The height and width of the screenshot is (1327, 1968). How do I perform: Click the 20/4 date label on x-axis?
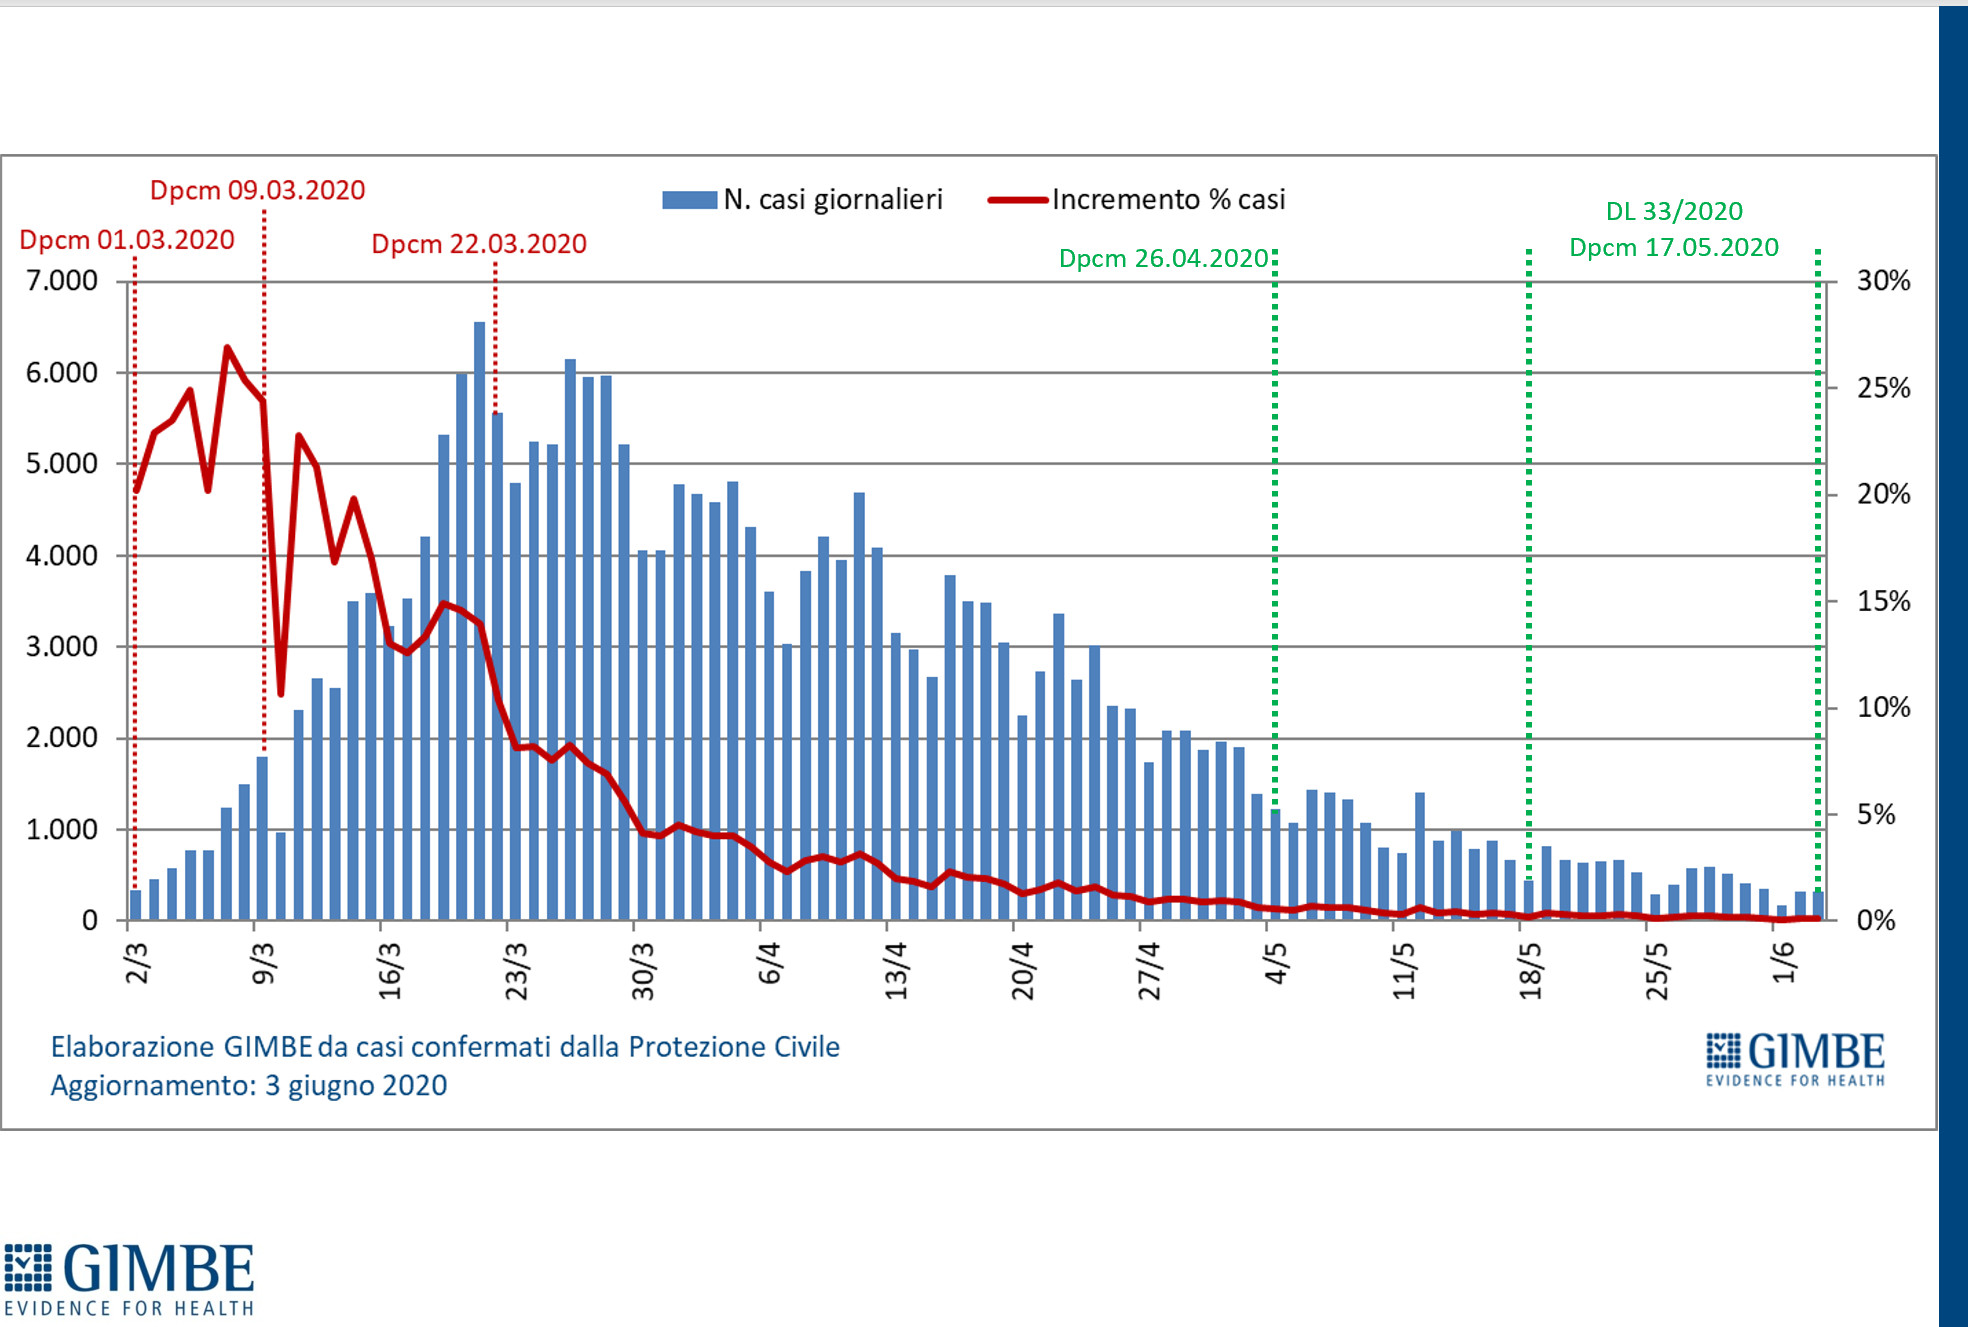pos(1022,970)
